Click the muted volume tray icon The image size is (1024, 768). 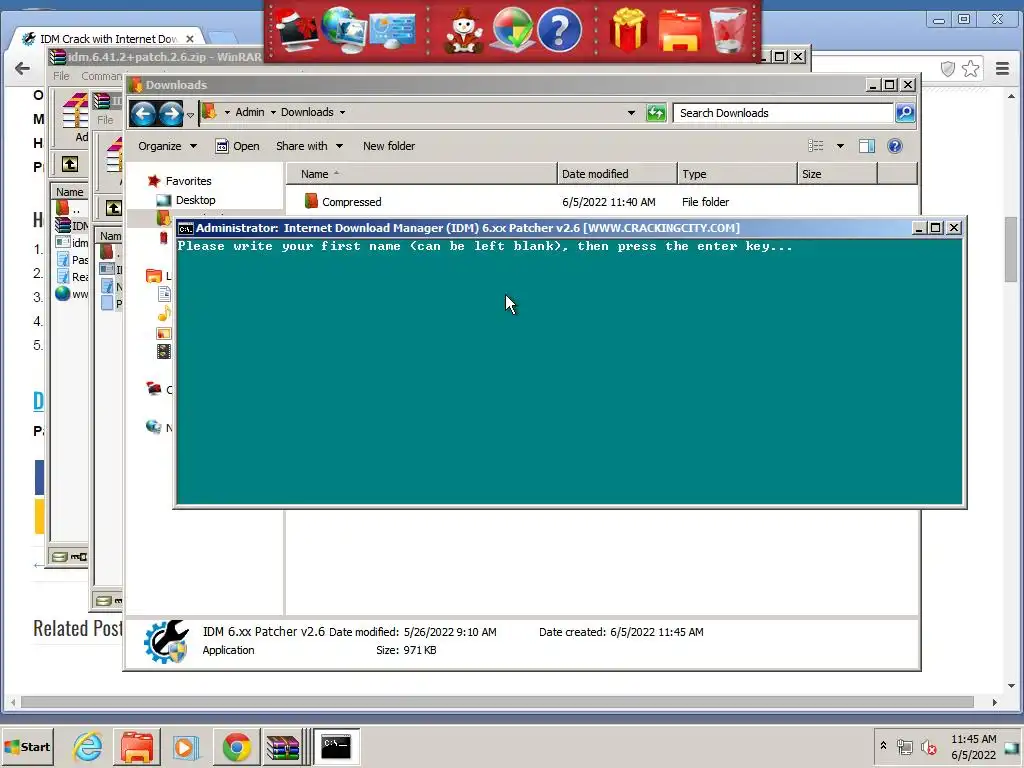pyautogui.click(x=928, y=746)
